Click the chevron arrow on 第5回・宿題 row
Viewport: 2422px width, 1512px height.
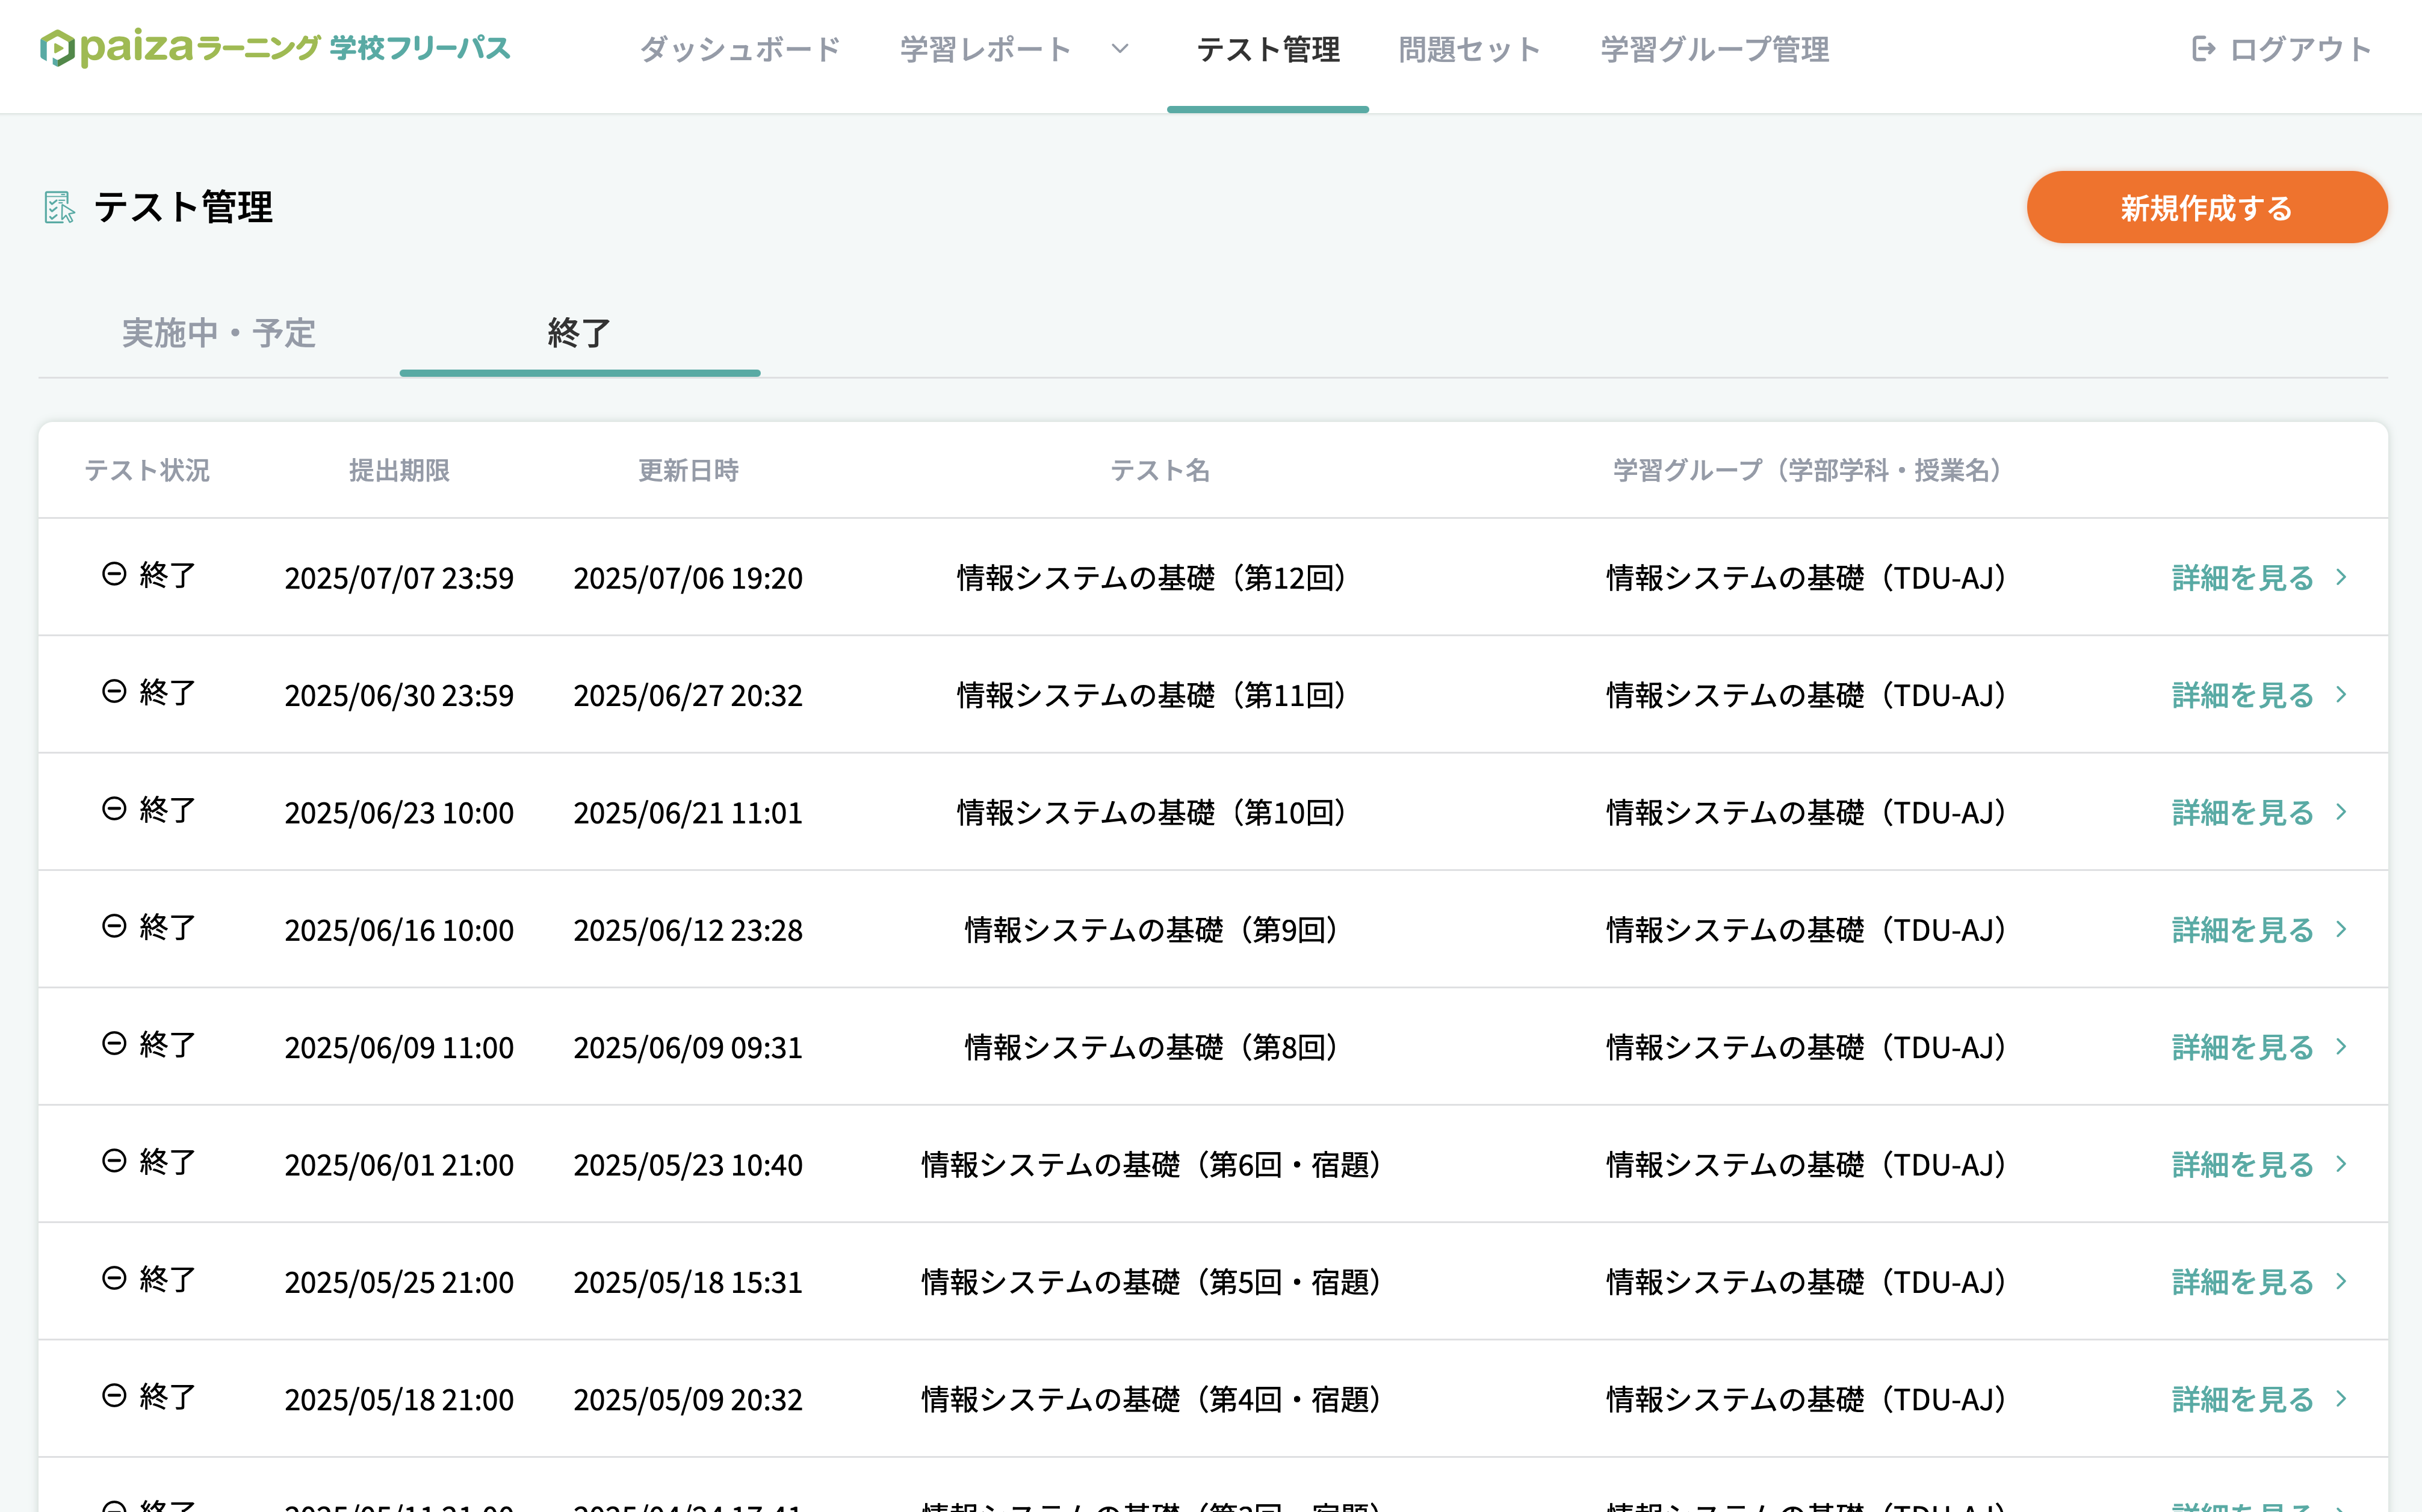(2341, 1282)
